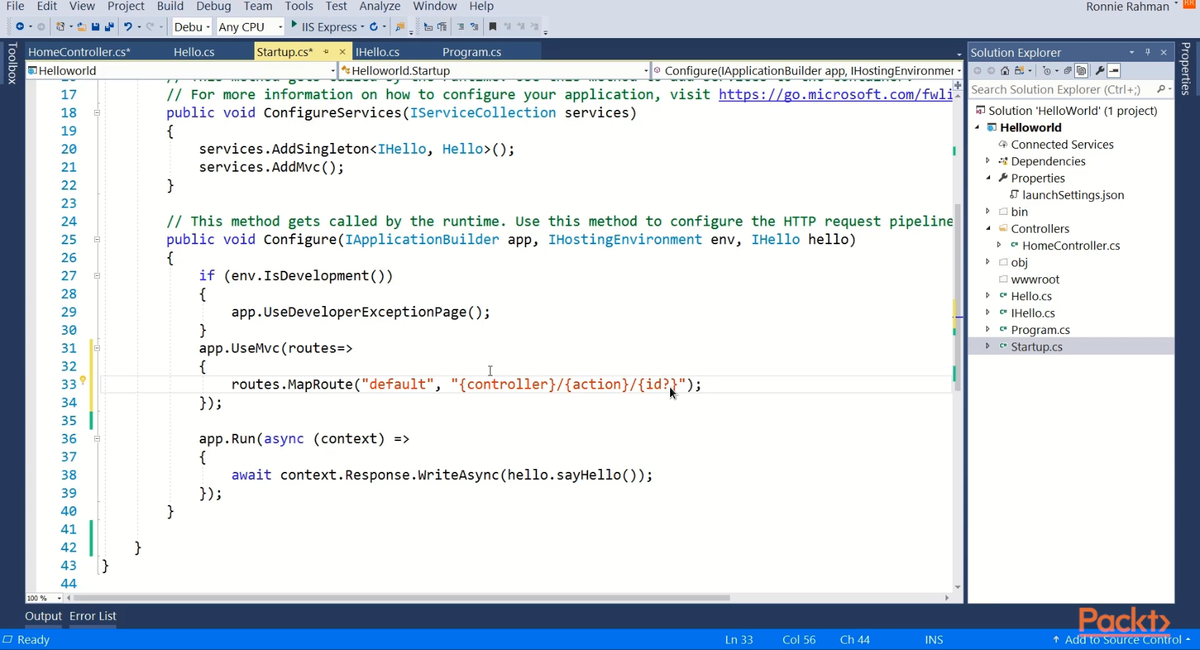
Task: Open the go.microsoft.com link in comment
Action: 835,94
